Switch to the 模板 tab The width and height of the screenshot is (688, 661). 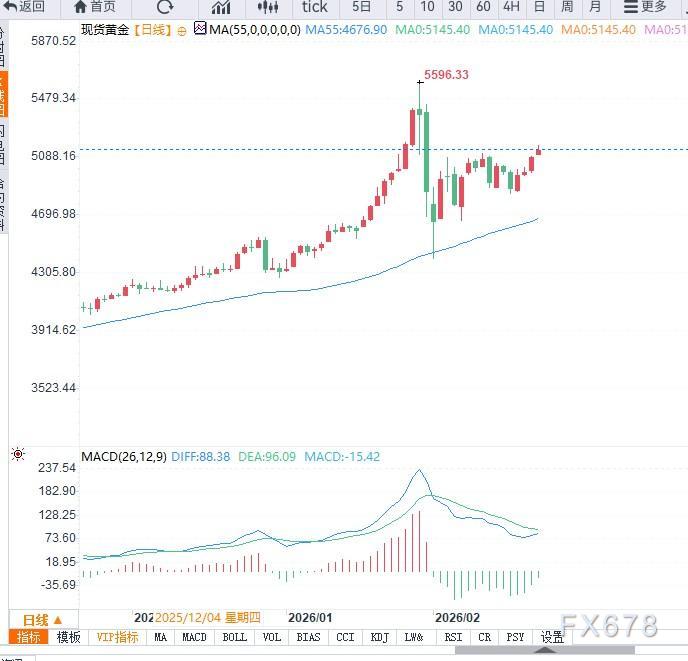click(68, 637)
